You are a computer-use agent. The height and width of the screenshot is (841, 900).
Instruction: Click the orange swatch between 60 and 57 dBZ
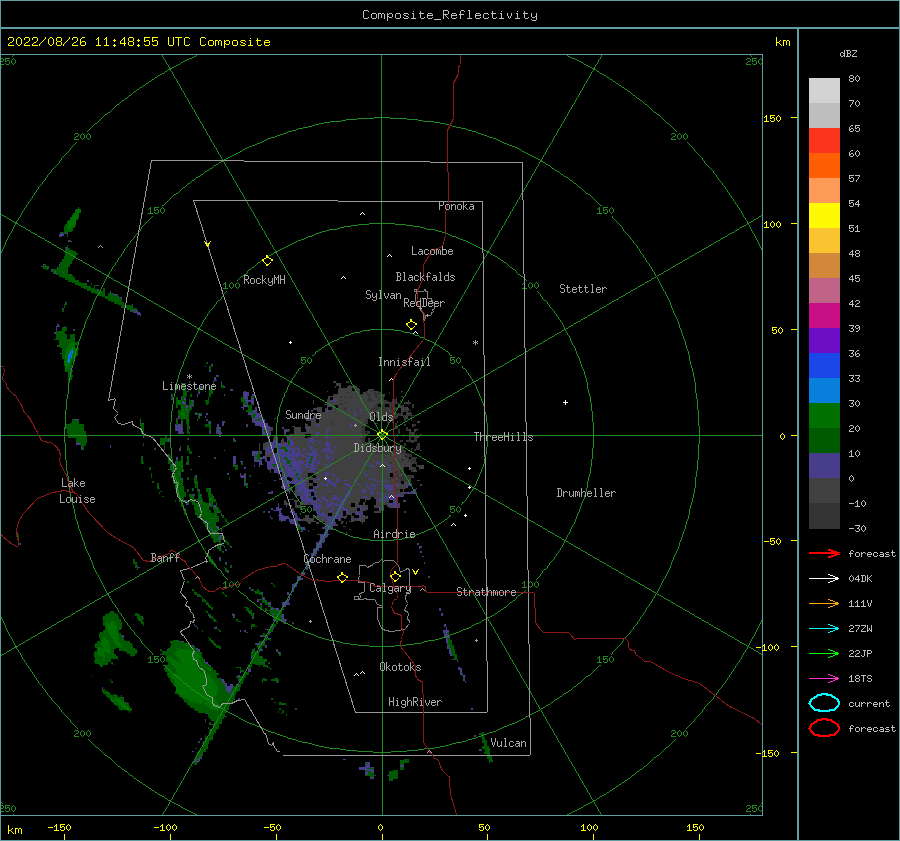tap(824, 166)
